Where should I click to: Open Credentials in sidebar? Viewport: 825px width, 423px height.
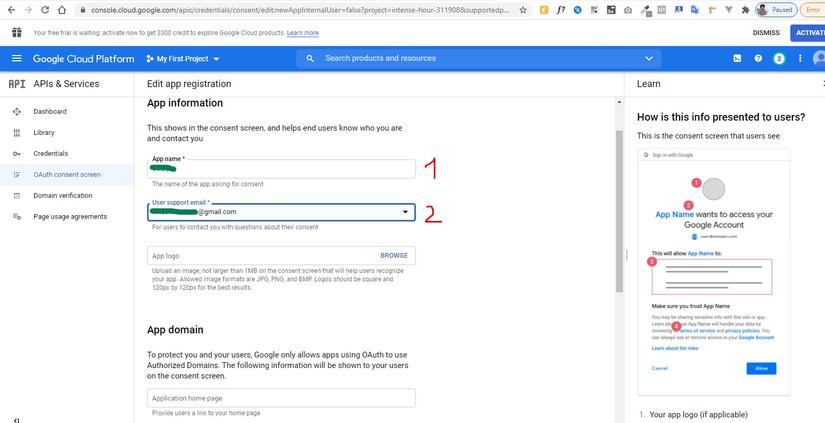51,154
